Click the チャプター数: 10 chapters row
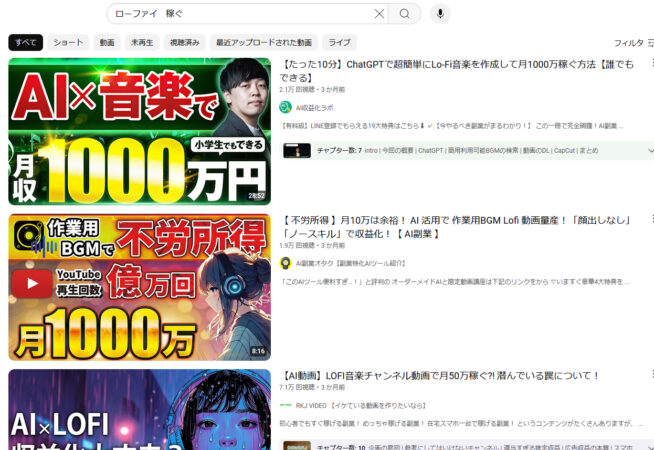654x450 pixels. (x=467, y=445)
